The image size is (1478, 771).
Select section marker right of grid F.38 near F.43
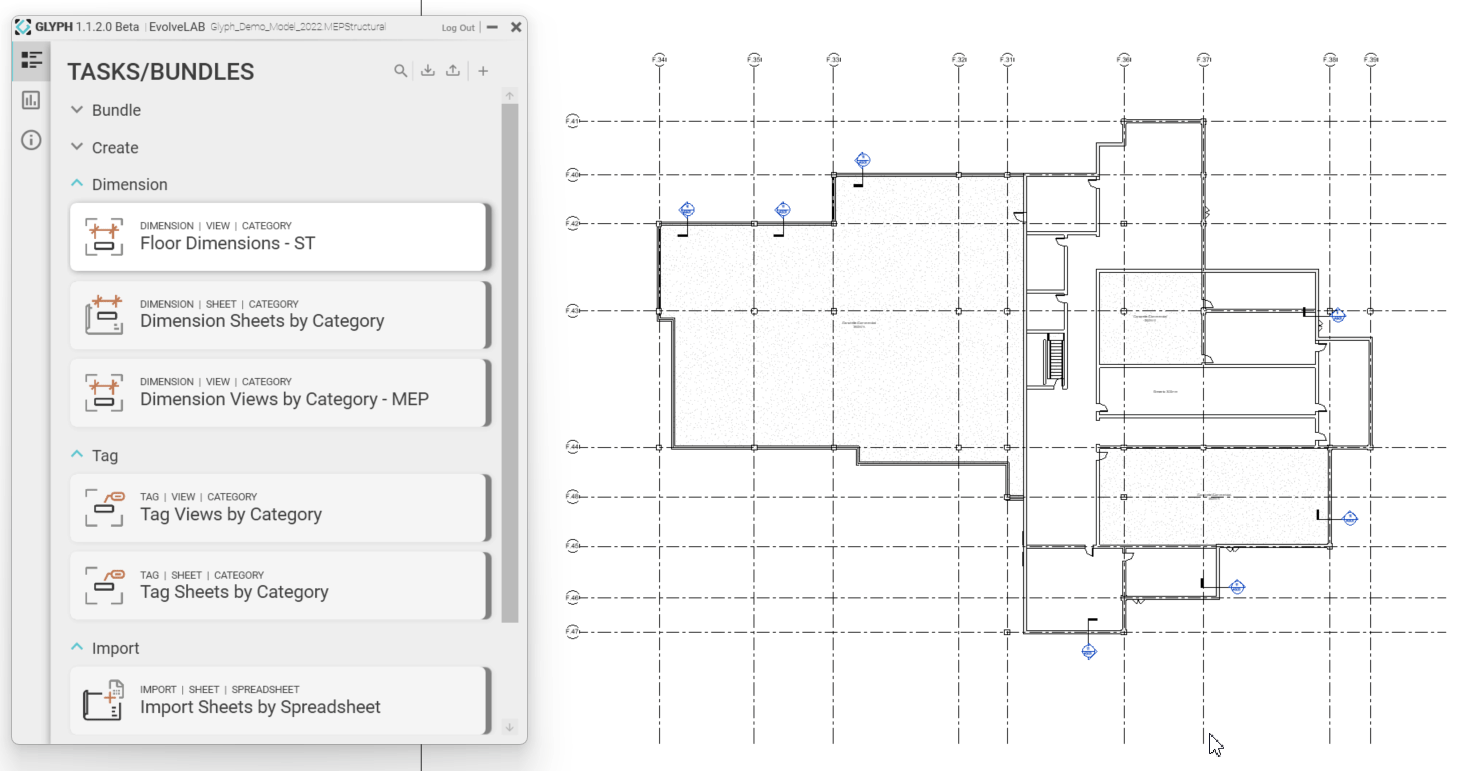(1338, 315)
